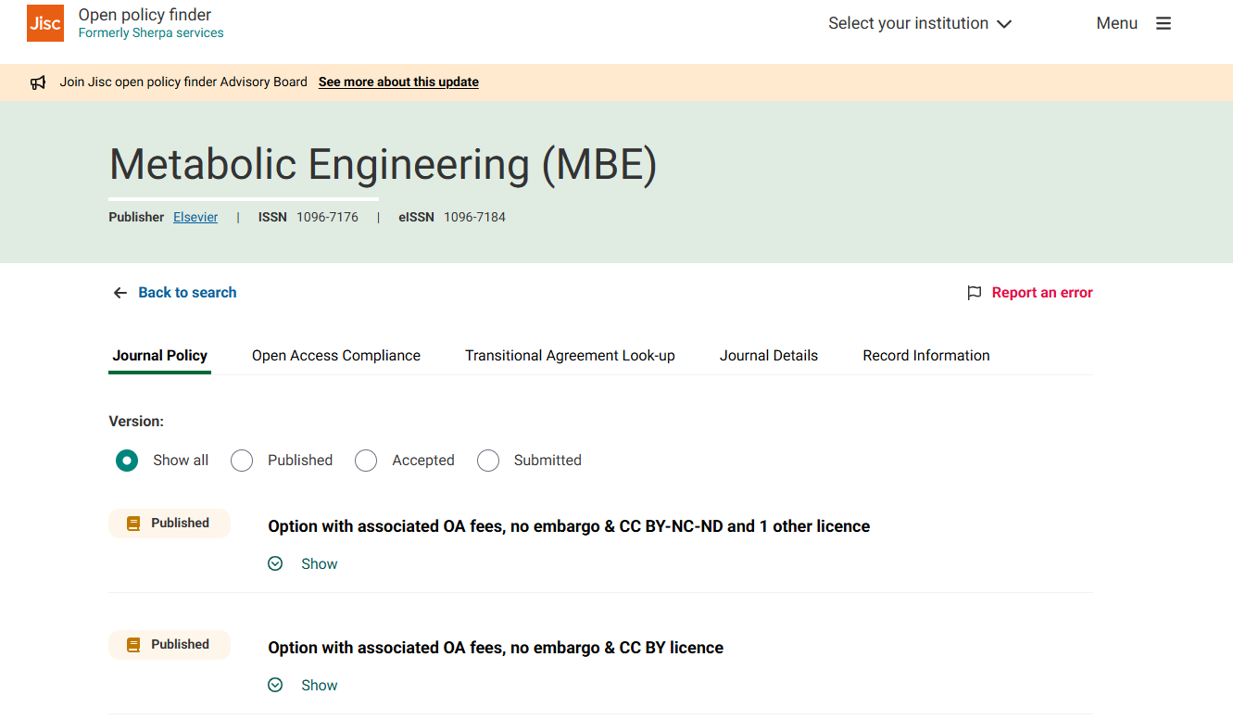Expand Show for the CC BY licence option
This screenshot has height=720, width=1233.
pyautogui.click(x=304, y=685)
